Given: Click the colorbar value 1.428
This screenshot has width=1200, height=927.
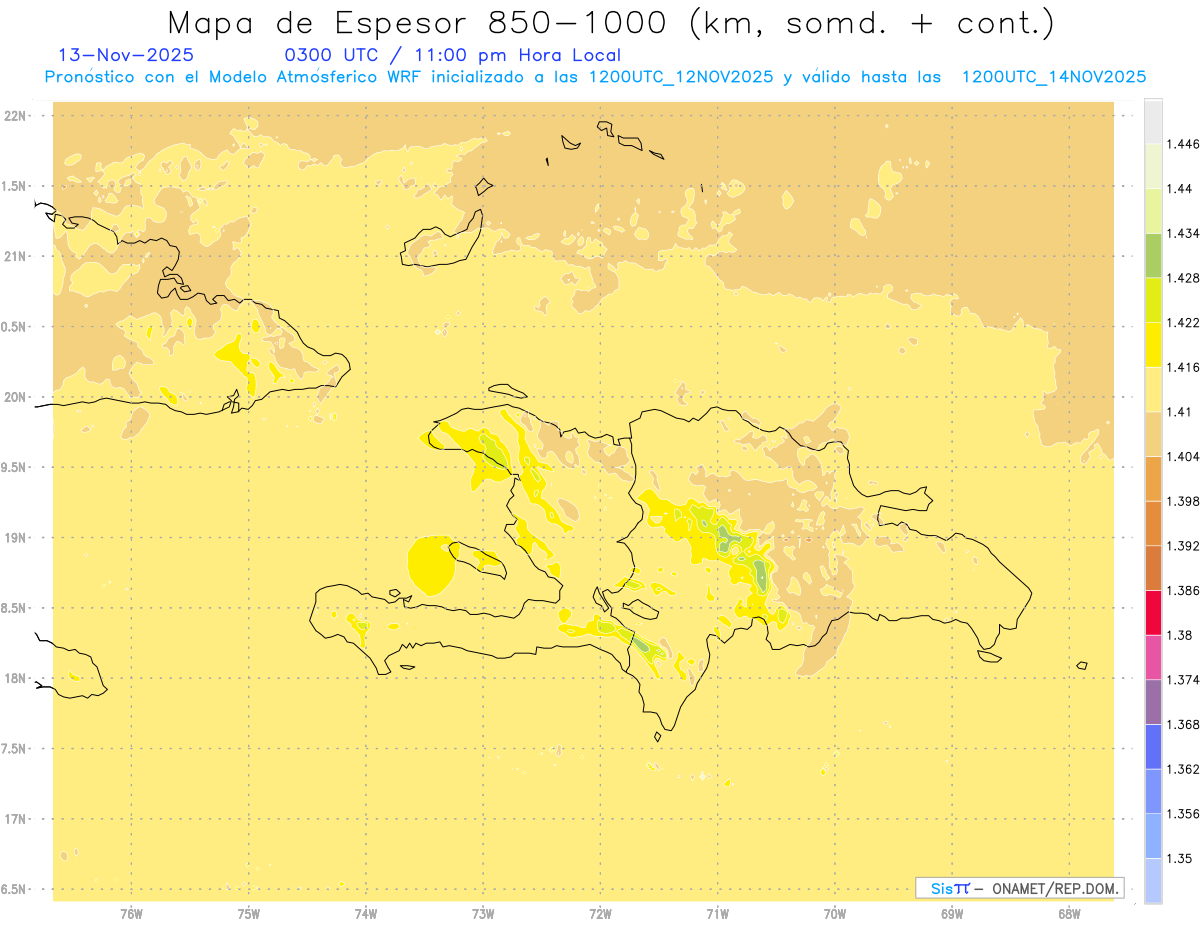Looking at the screenshot, I should [1183, 278].
